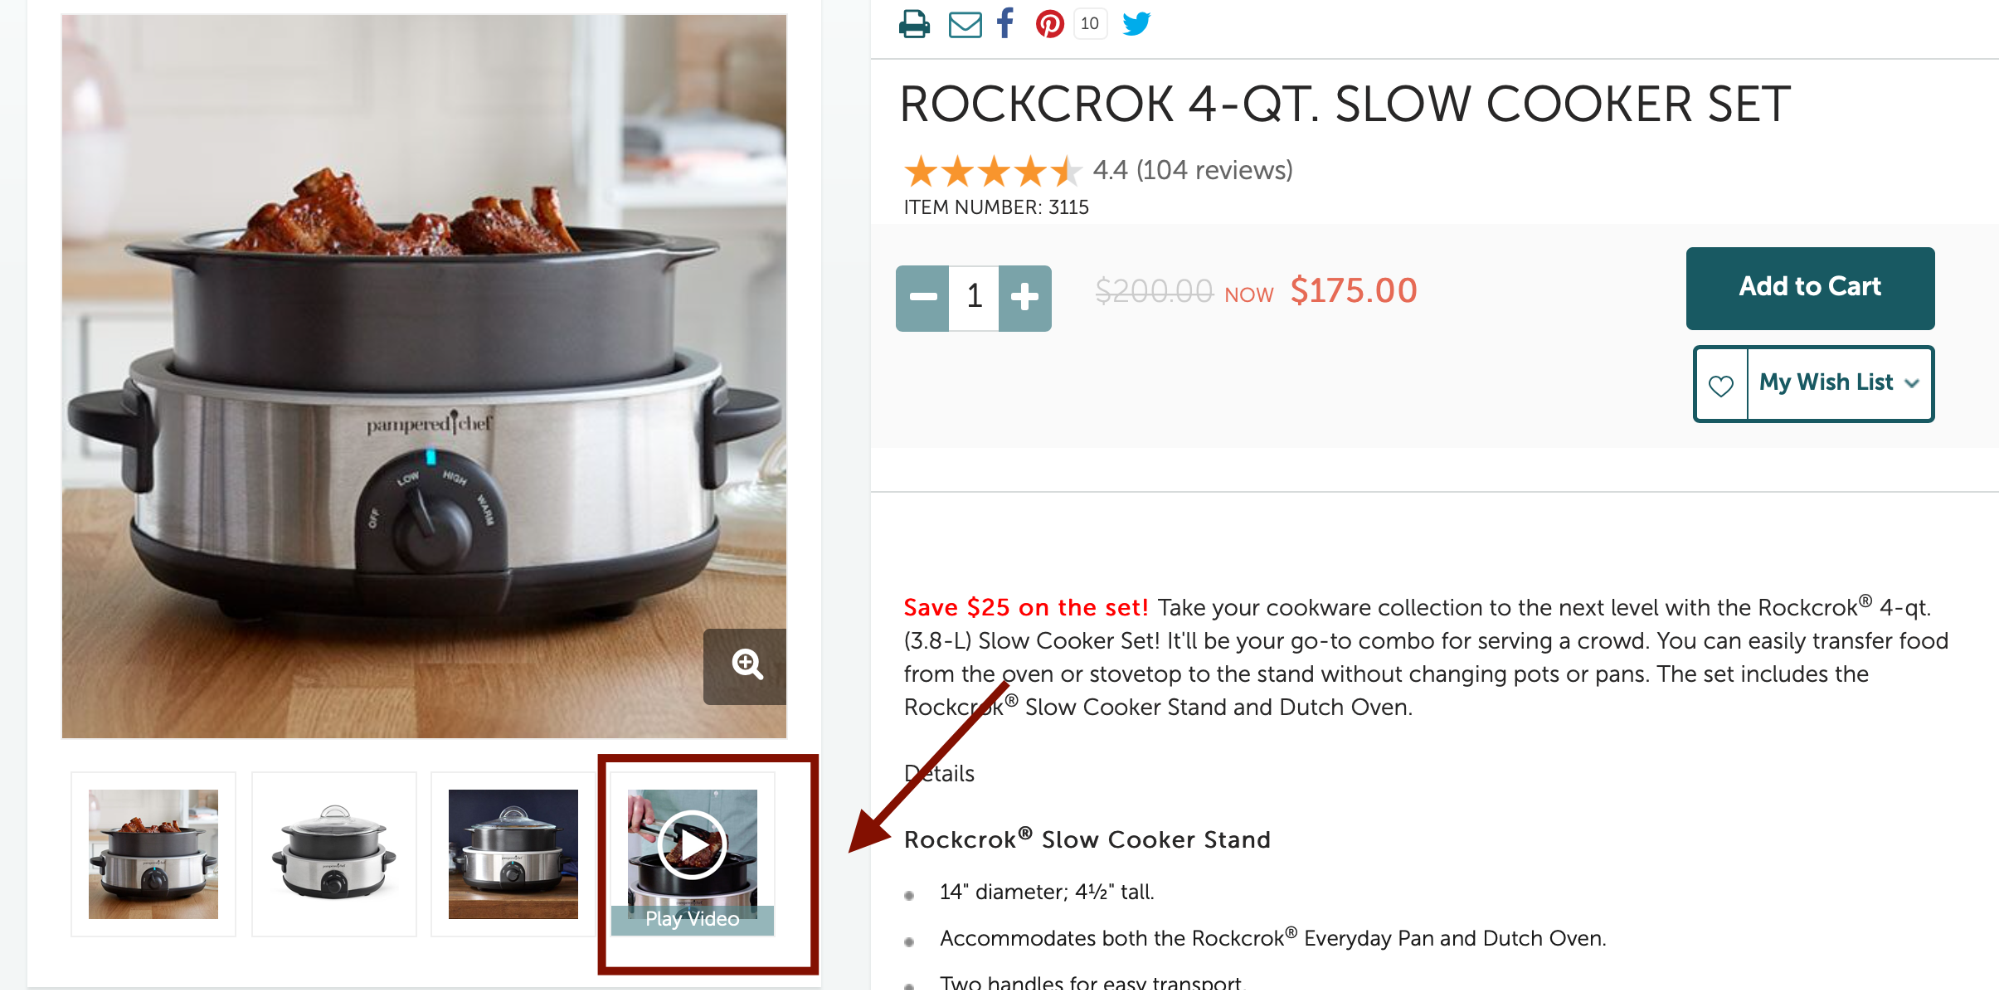1999x991 pixels.
Task: Share the product via the email icon
Action: point(964,23)
